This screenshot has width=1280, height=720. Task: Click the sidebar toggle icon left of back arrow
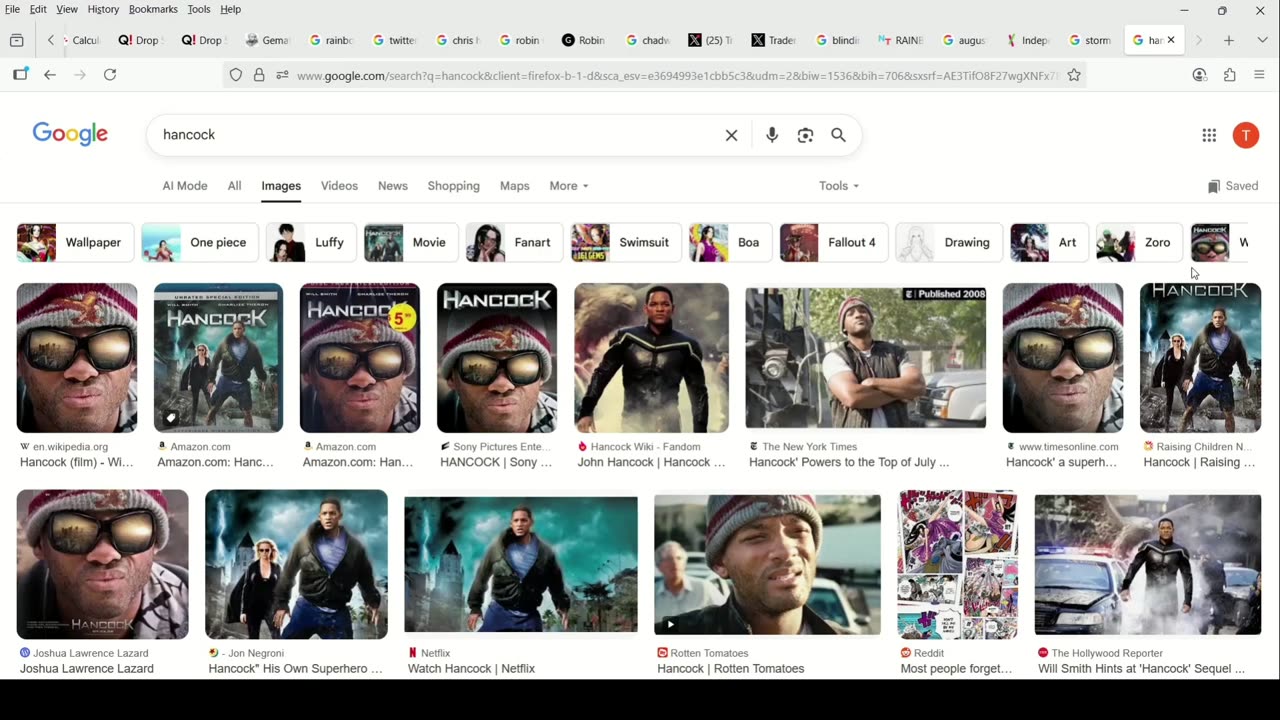click(20, 75)
